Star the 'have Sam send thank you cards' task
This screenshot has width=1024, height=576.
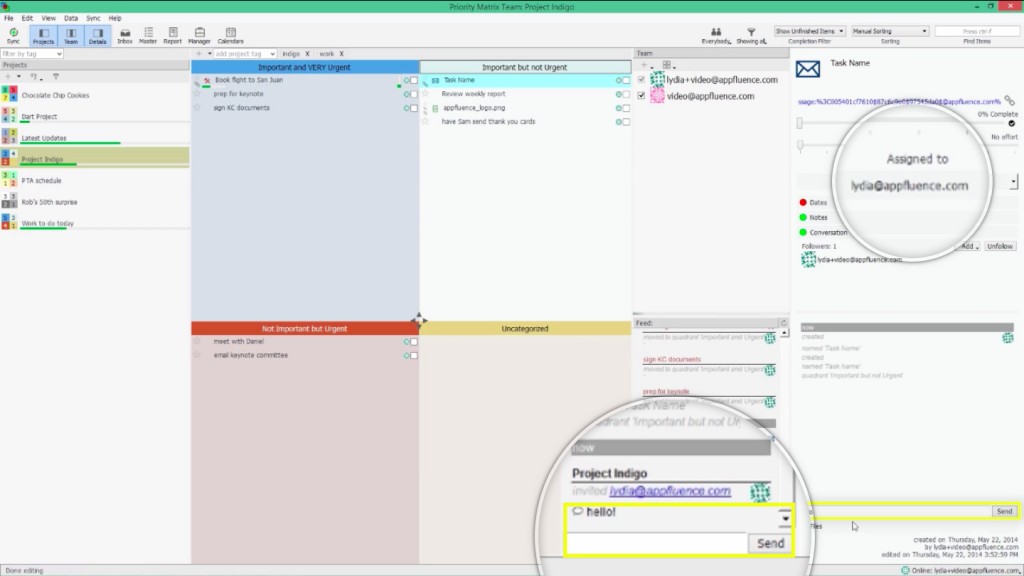(425, 121)
